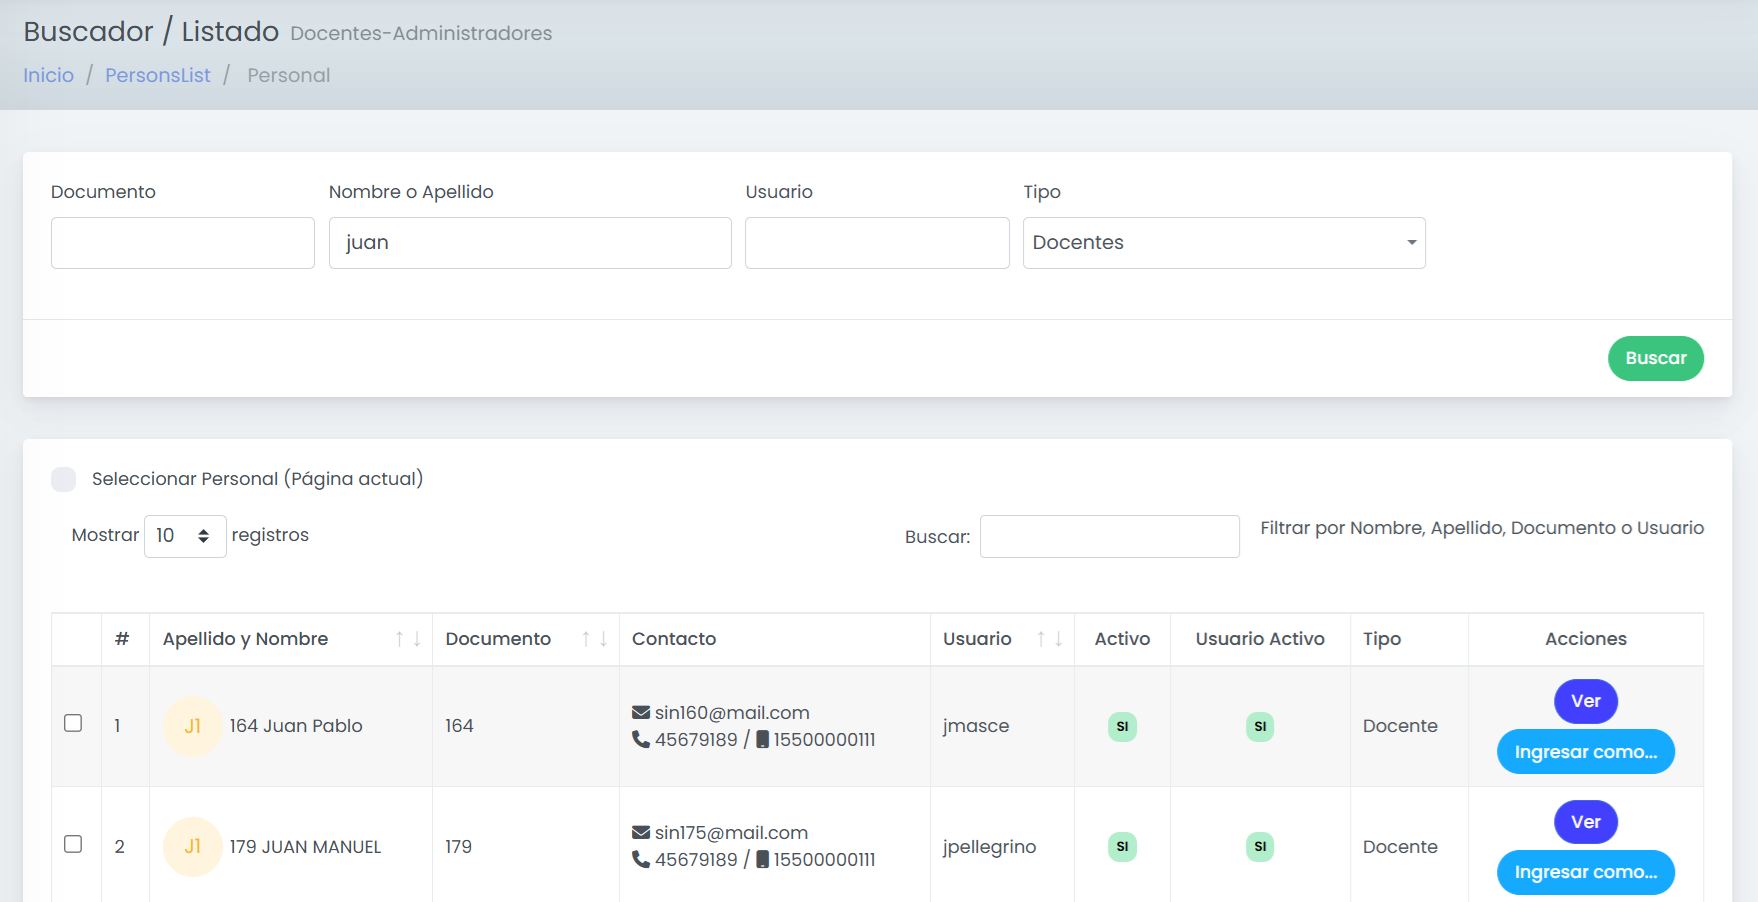Screen dimensions: 1758x902
Task: Click the envelope icon beside sin175@mail.com
Action: (641, 833)
